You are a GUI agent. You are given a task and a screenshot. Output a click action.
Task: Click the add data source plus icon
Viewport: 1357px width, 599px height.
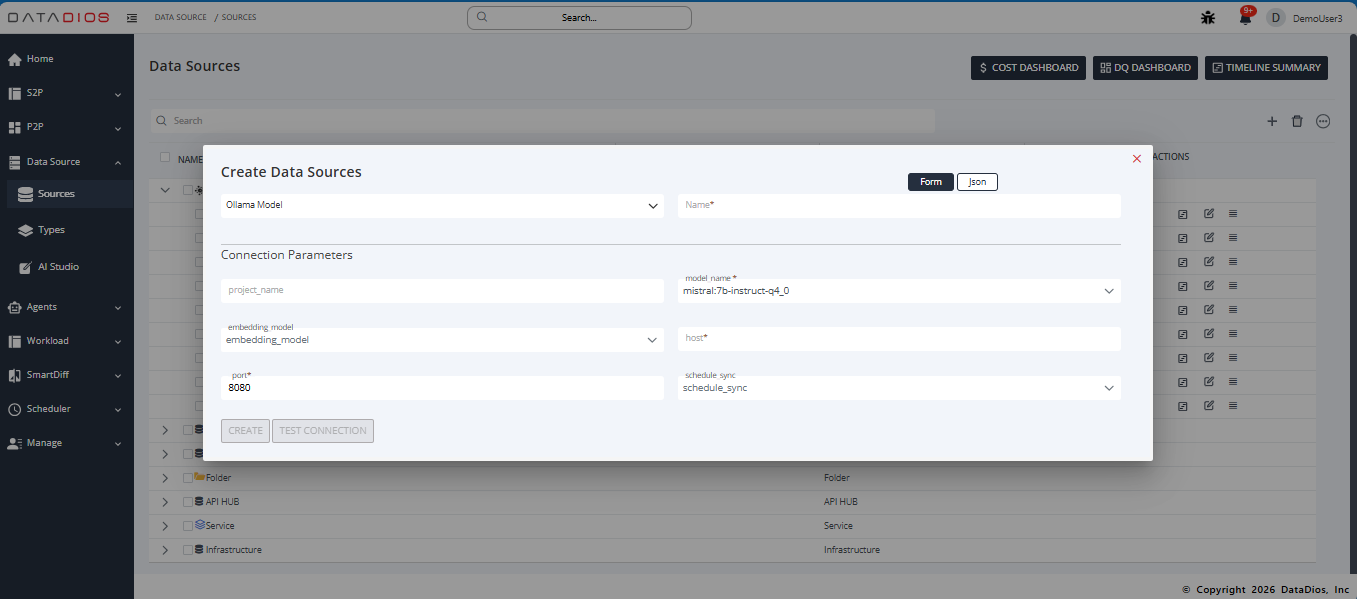(1272, 121)
